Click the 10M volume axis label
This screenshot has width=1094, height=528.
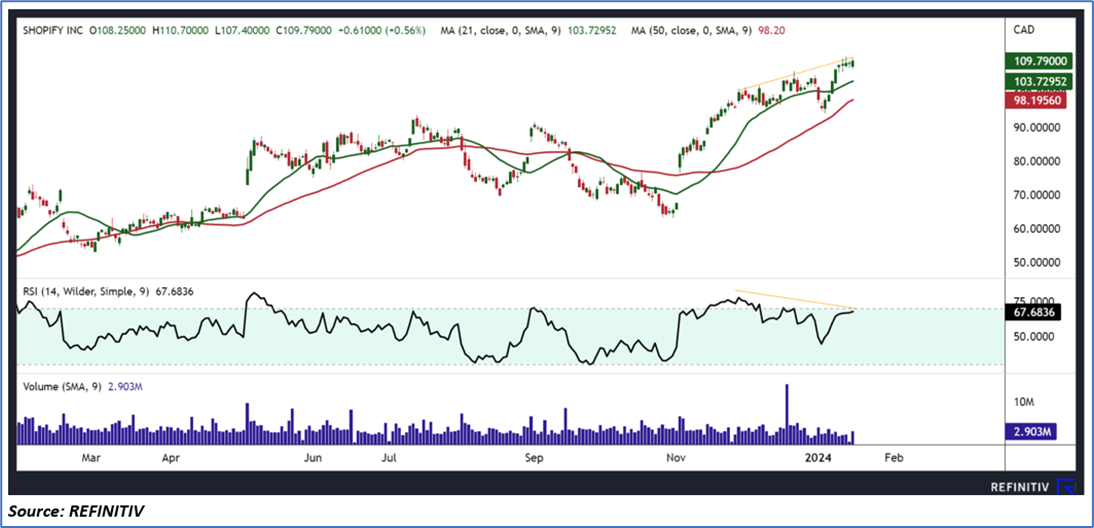click(x=1024, y=402)
